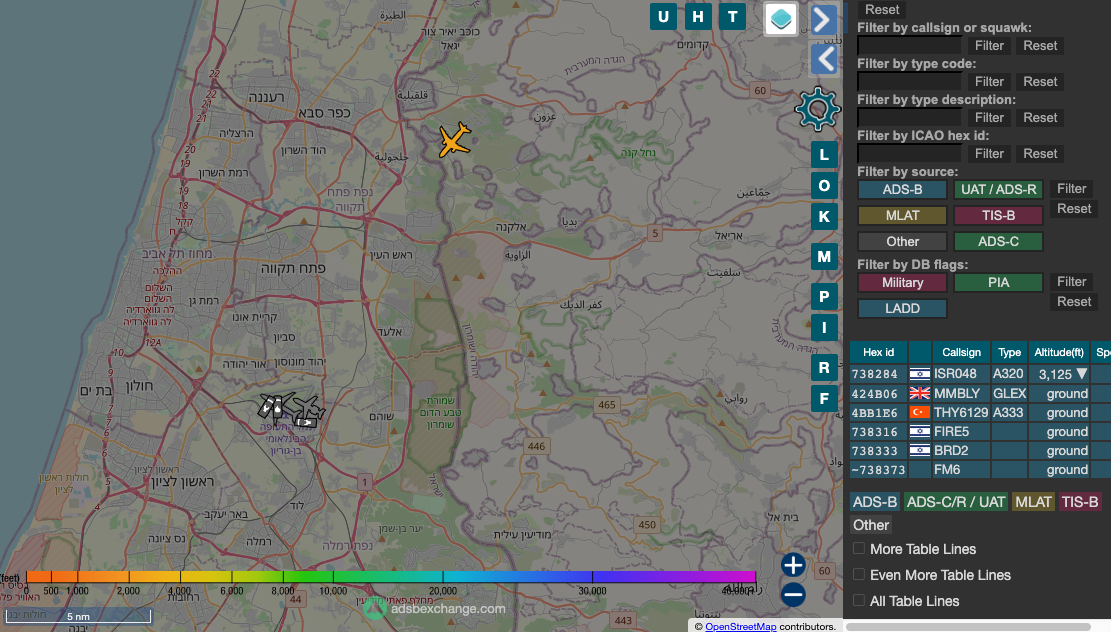1111x632 pixels.
Task: Open the map layers selector
Action: click(x=781, y=18)
